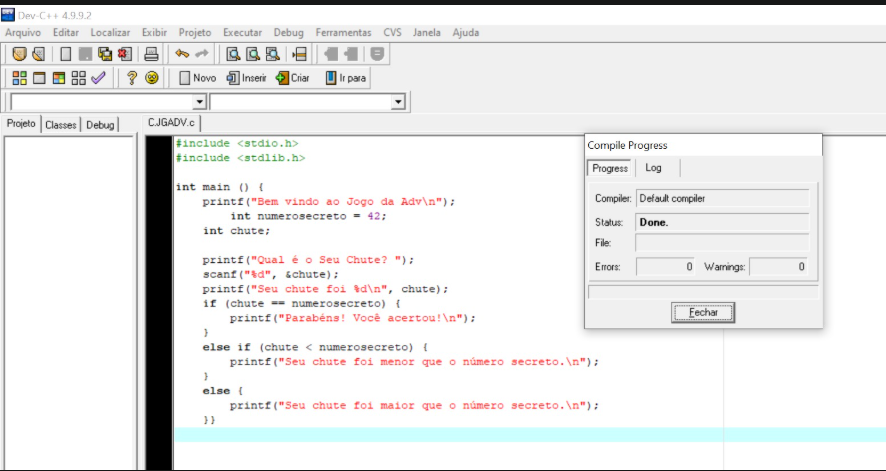Switch to the Log tab in Compile Progress
The image size is (886, 471).
tap(653, 168)
